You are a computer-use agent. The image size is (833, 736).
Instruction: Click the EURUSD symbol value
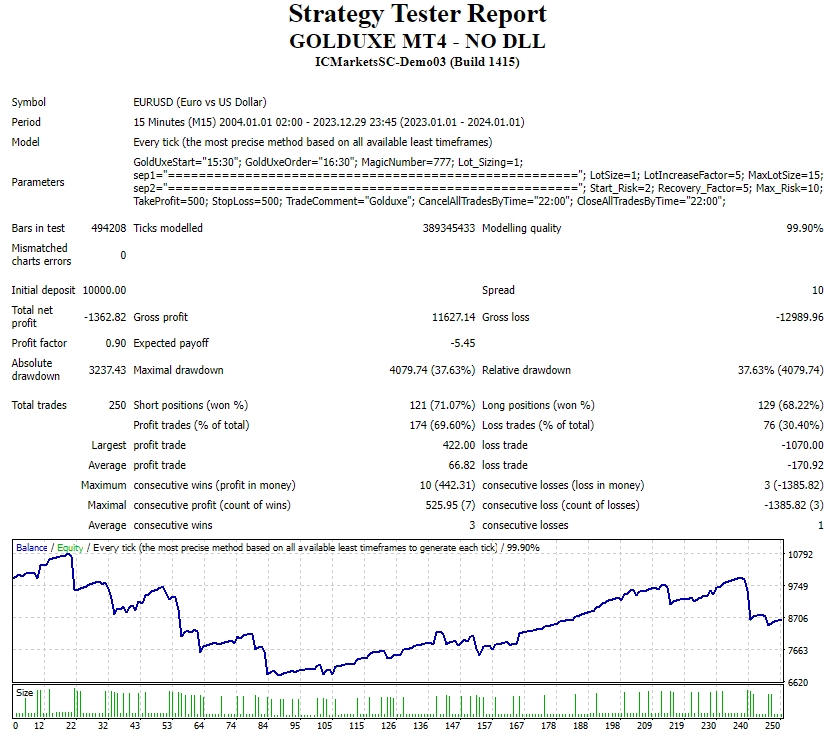199,102
